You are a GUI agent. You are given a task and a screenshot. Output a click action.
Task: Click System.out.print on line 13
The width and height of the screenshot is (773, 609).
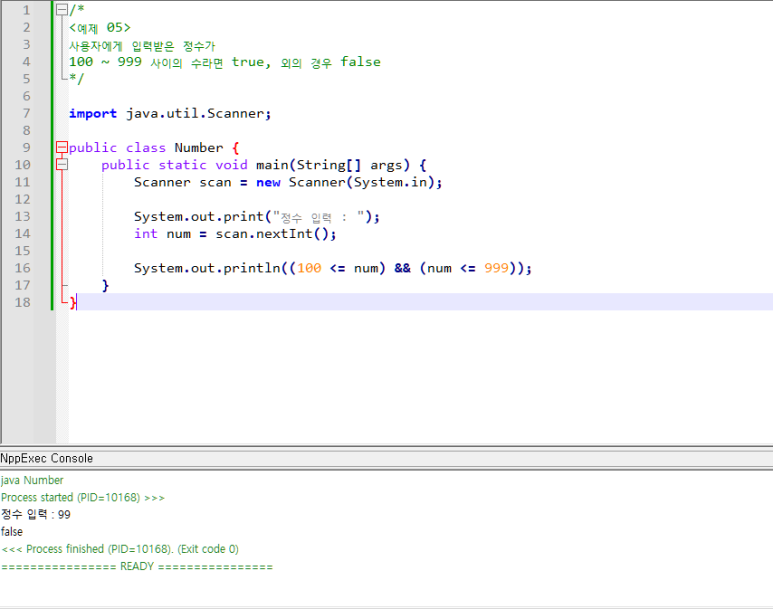coord(199,216)
